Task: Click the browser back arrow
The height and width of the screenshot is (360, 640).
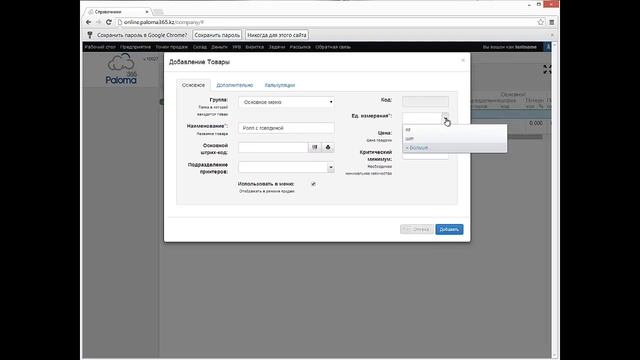Action: pyautogui.click(x=89, y=22)
